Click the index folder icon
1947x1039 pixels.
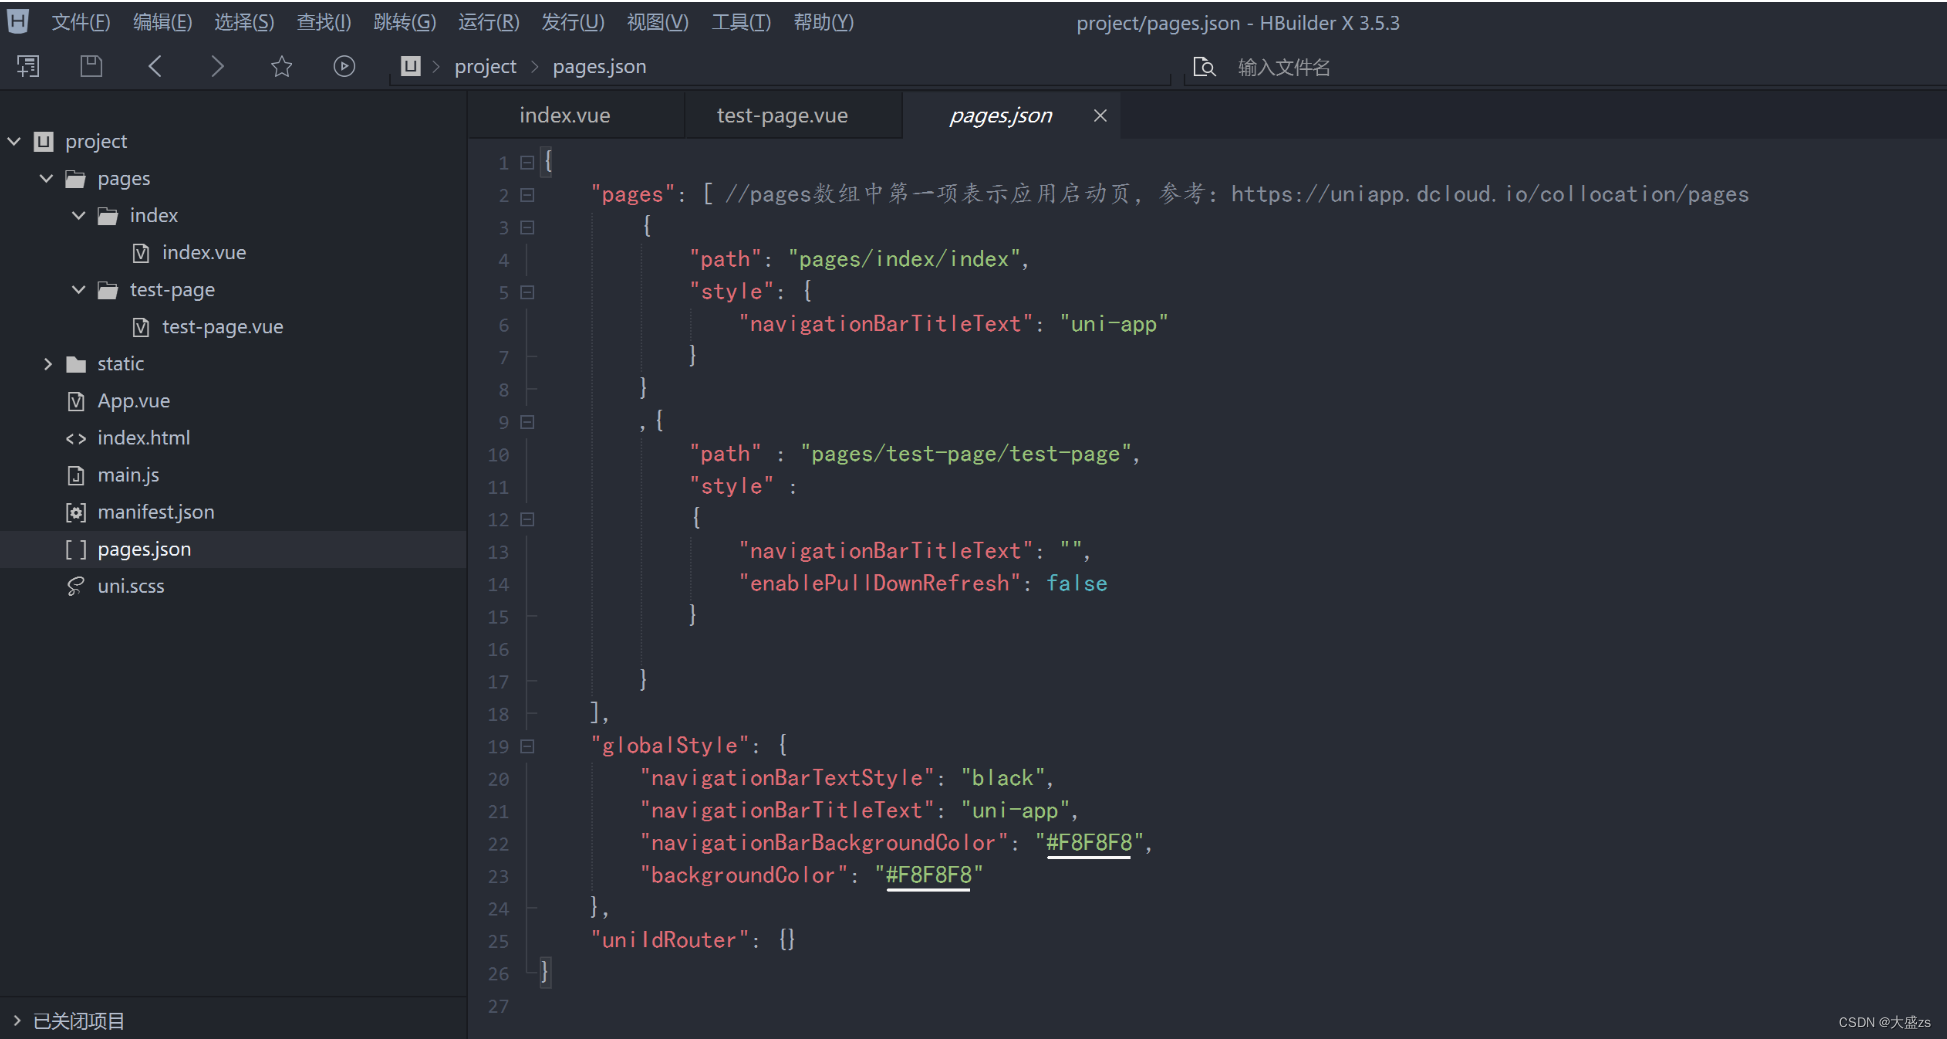point(107,216)
